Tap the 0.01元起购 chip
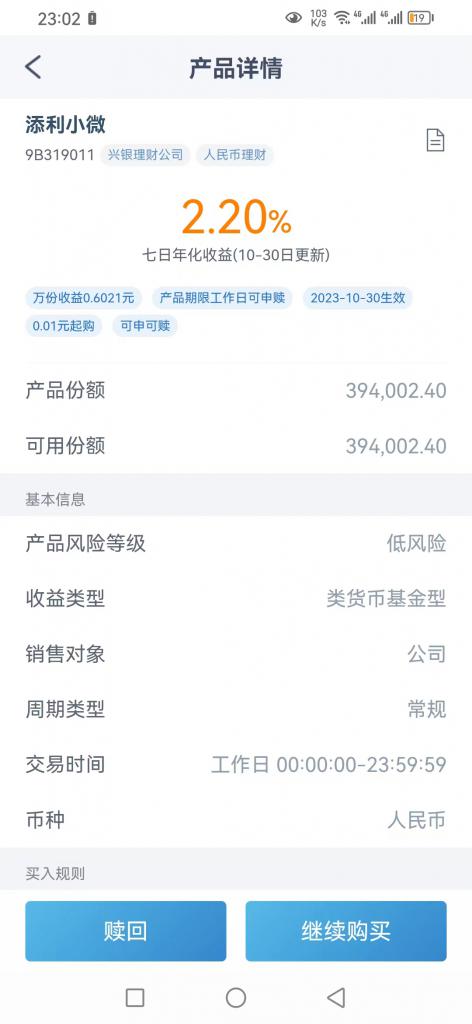The image size is (472, 1024). click(x=64, y=325)
